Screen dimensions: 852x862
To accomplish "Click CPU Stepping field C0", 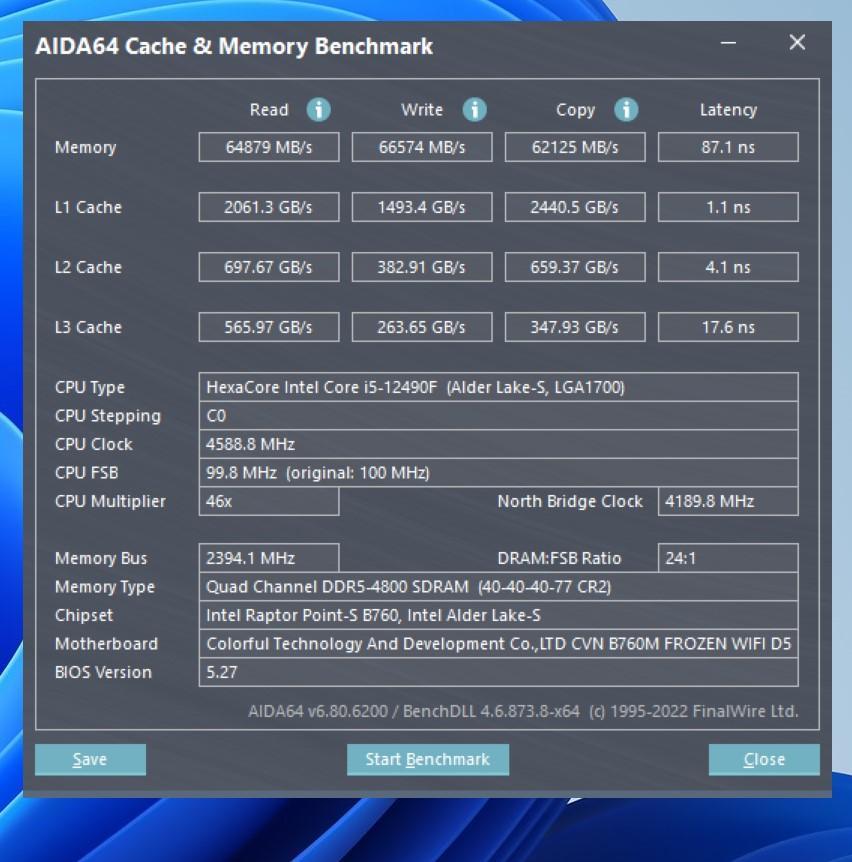I will point(499,416).
